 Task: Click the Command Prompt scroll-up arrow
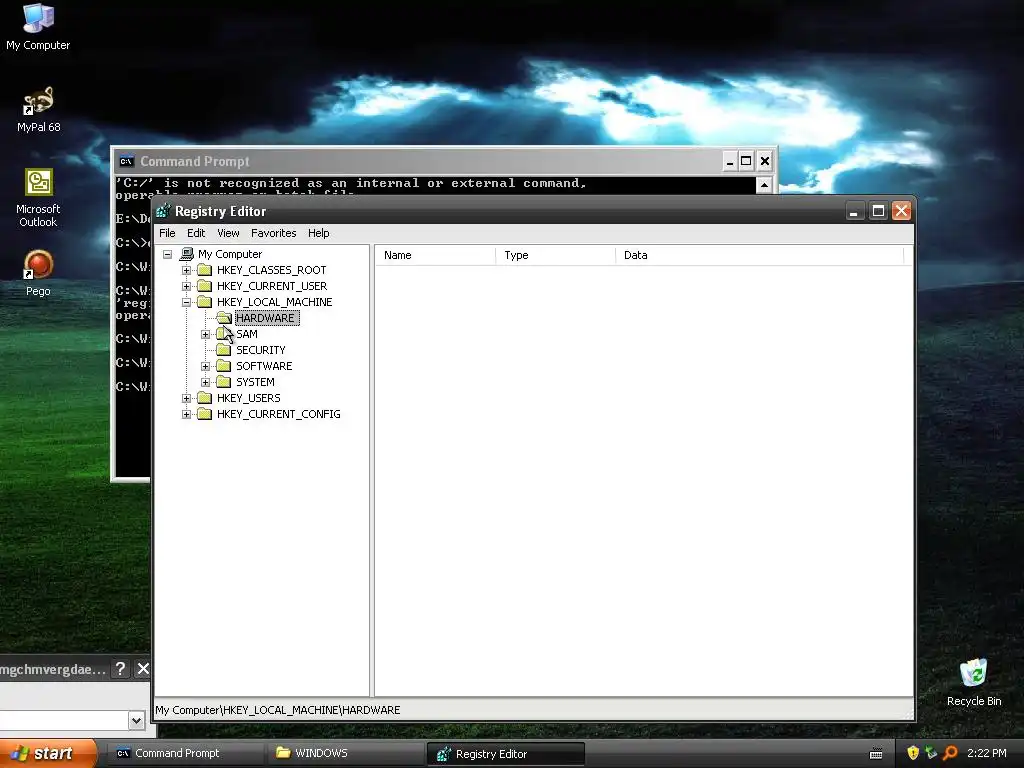click(764, 185)
